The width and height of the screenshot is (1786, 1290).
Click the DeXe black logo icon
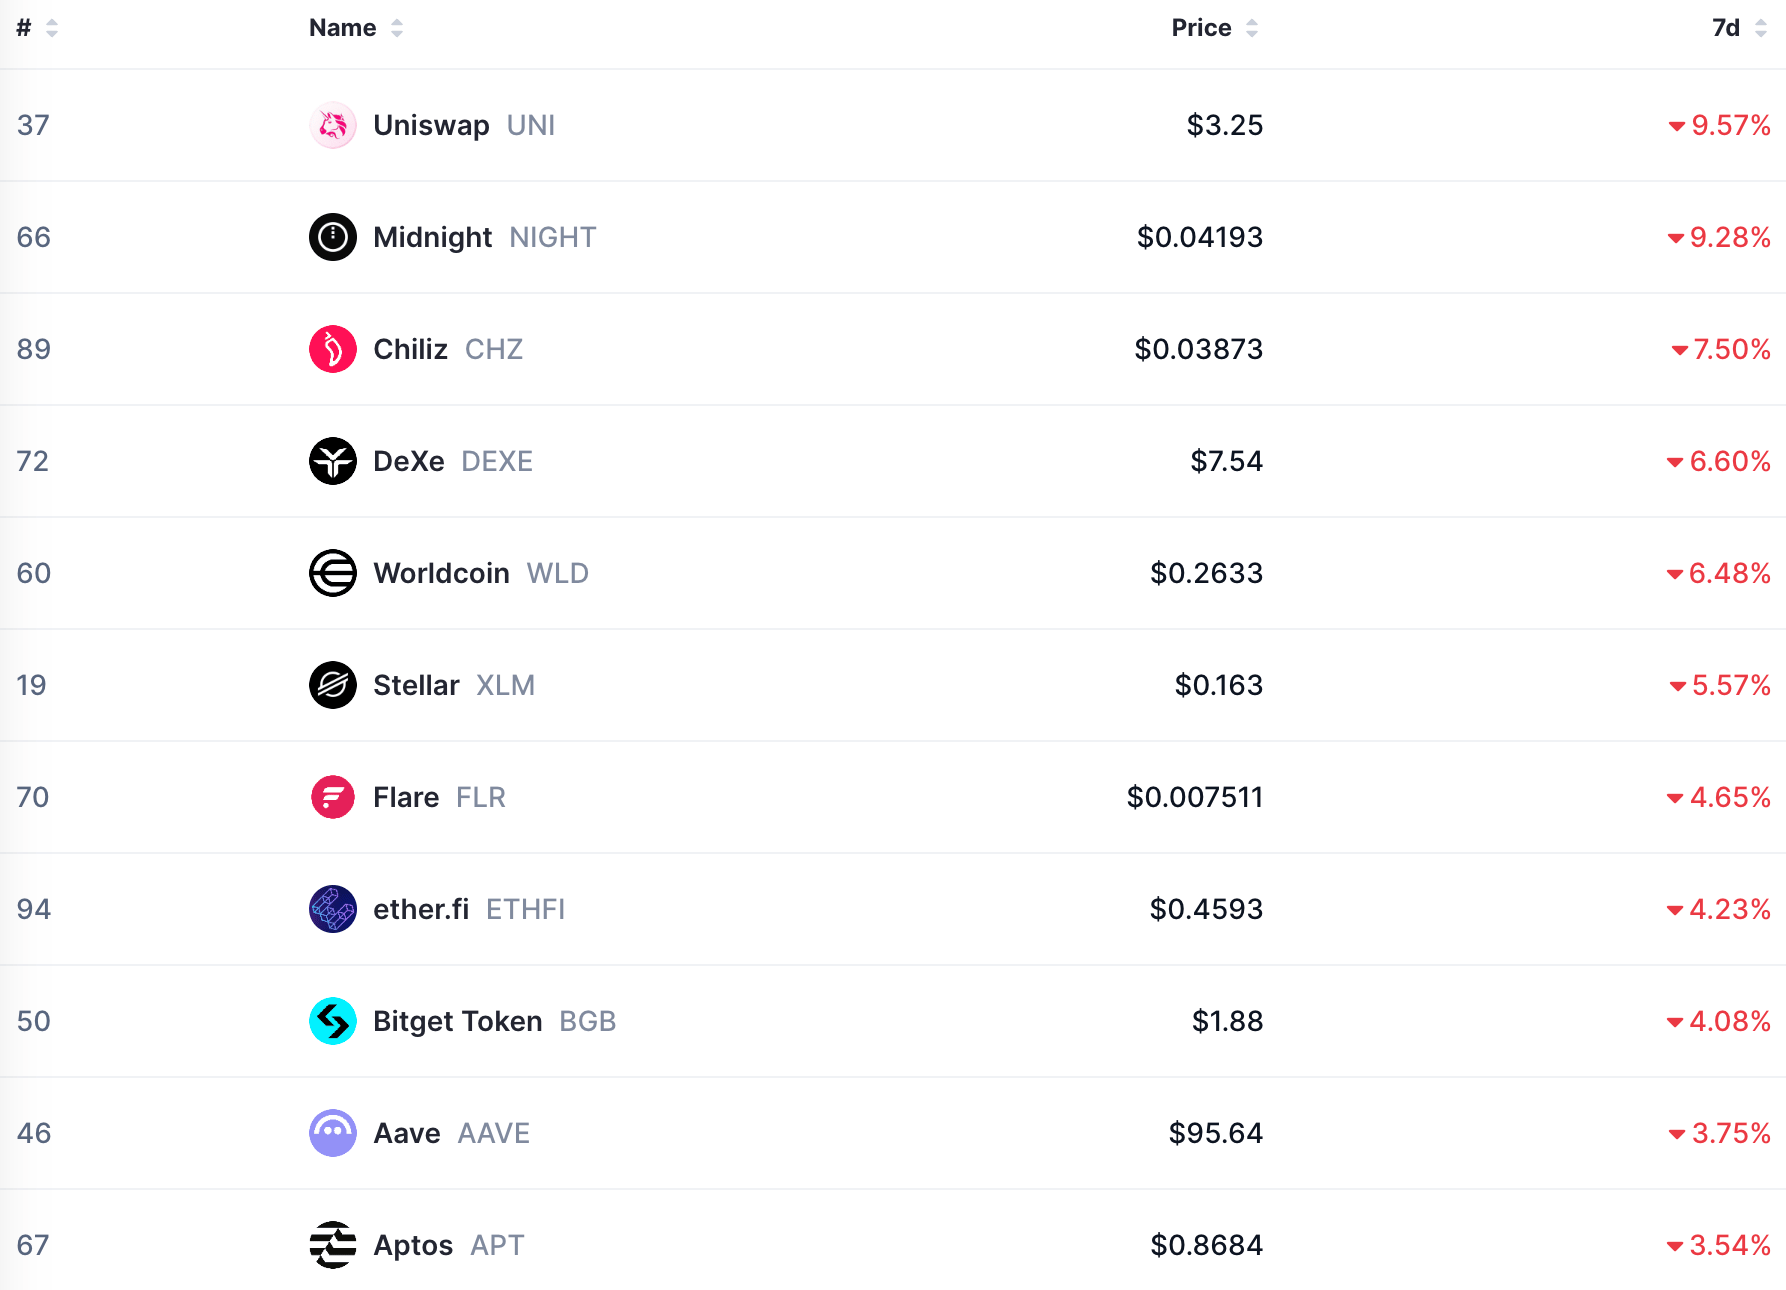tap(333, 461)
